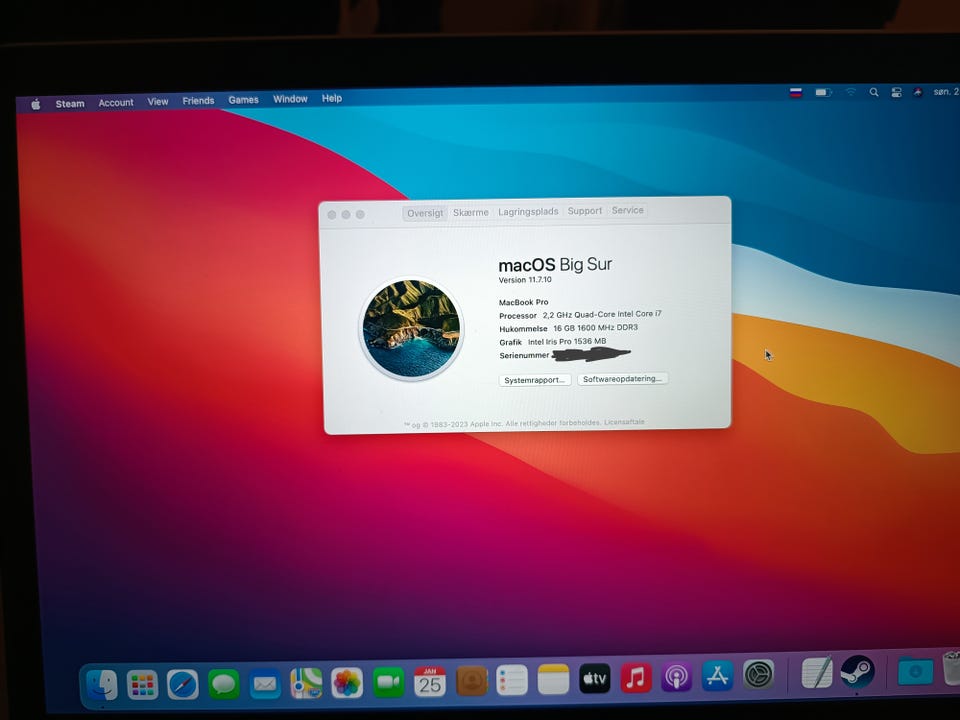Image resolution: width=960 pixels, height=720 pixels.
Task: Open the Music app in the Dock
Action: coord(636,678)
